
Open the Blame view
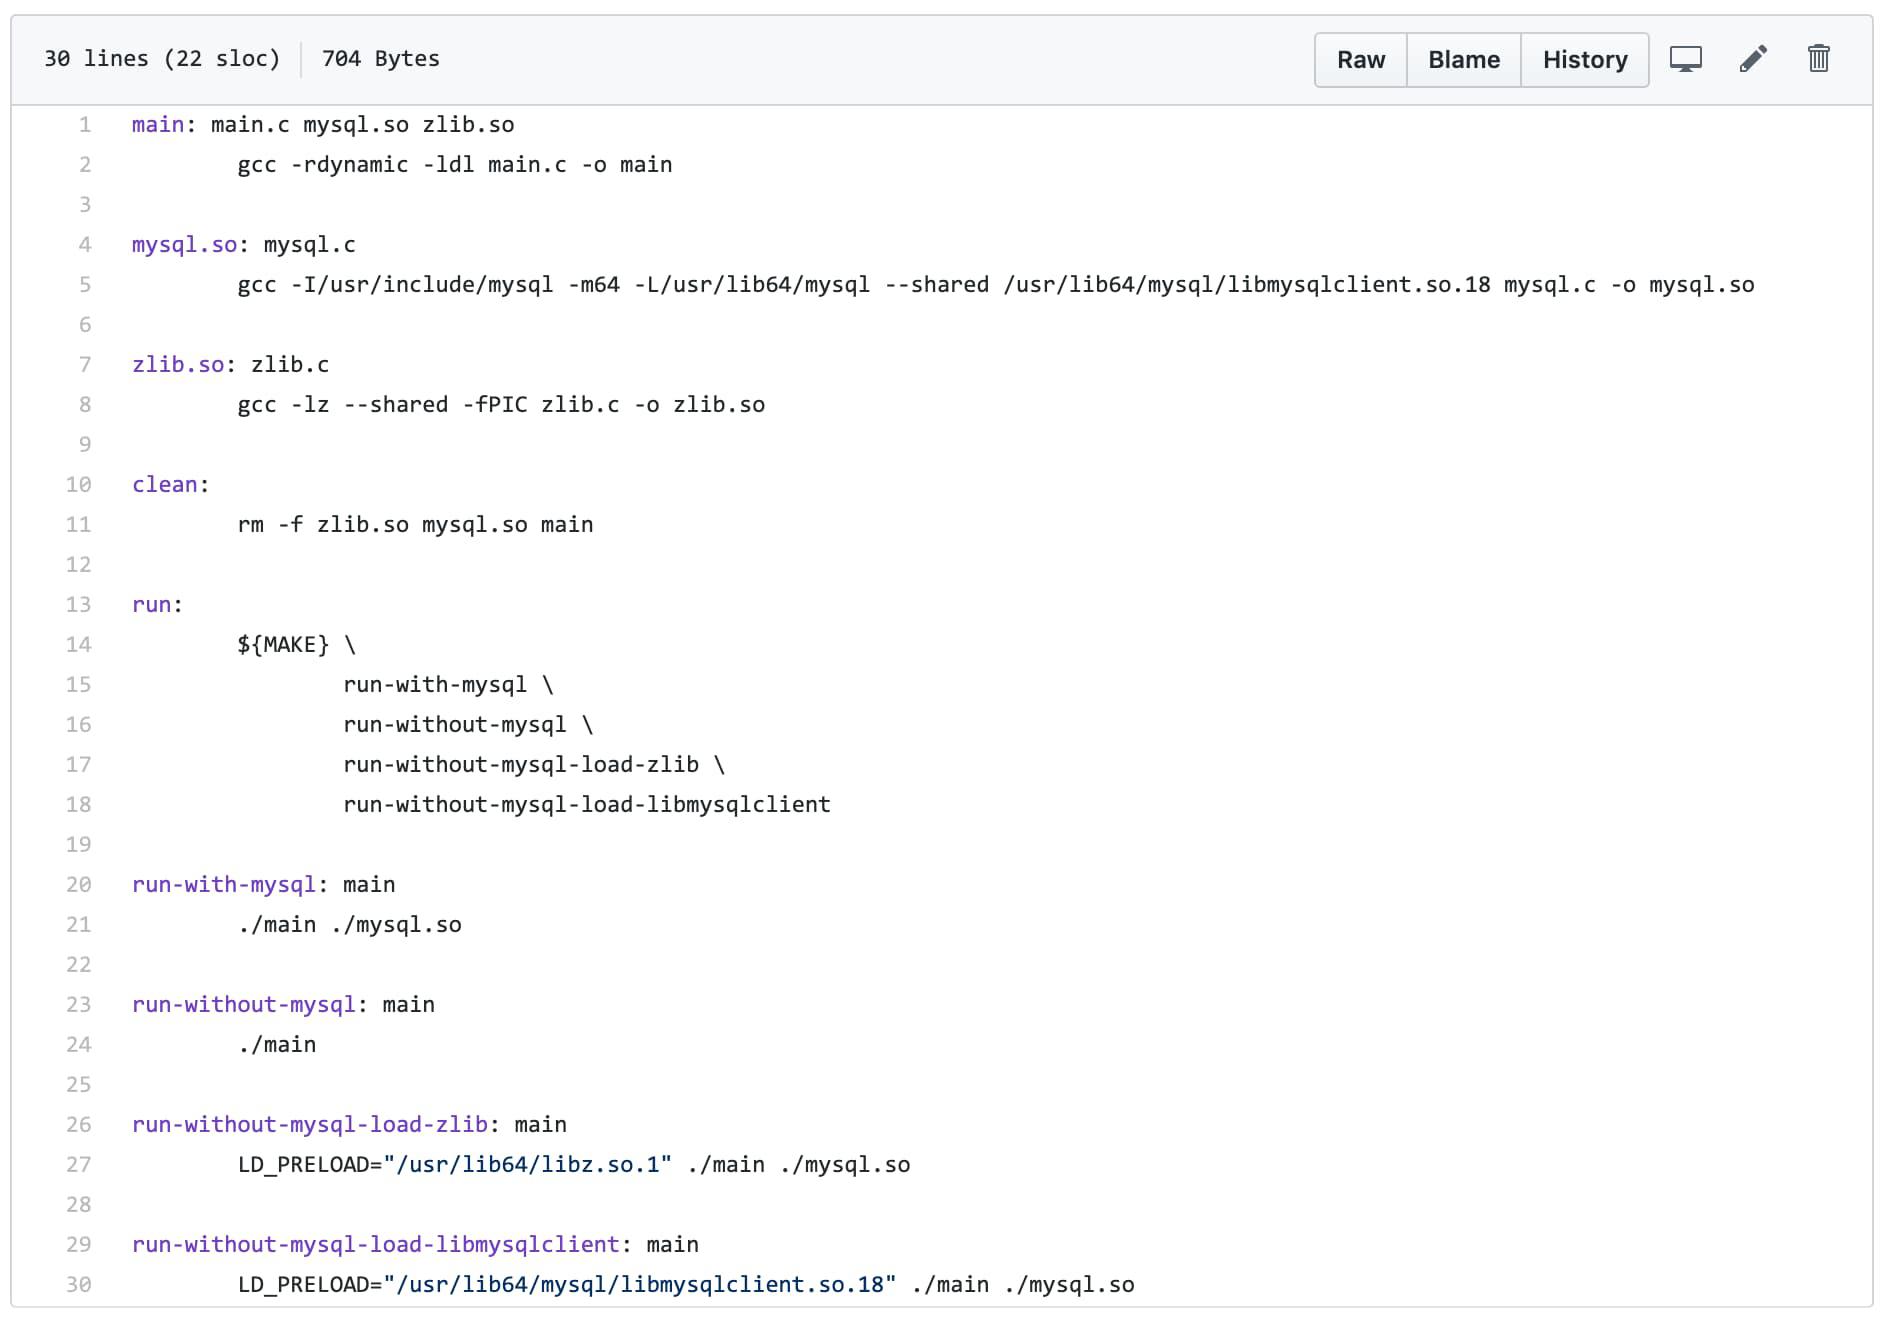(x=1463, y=60)
